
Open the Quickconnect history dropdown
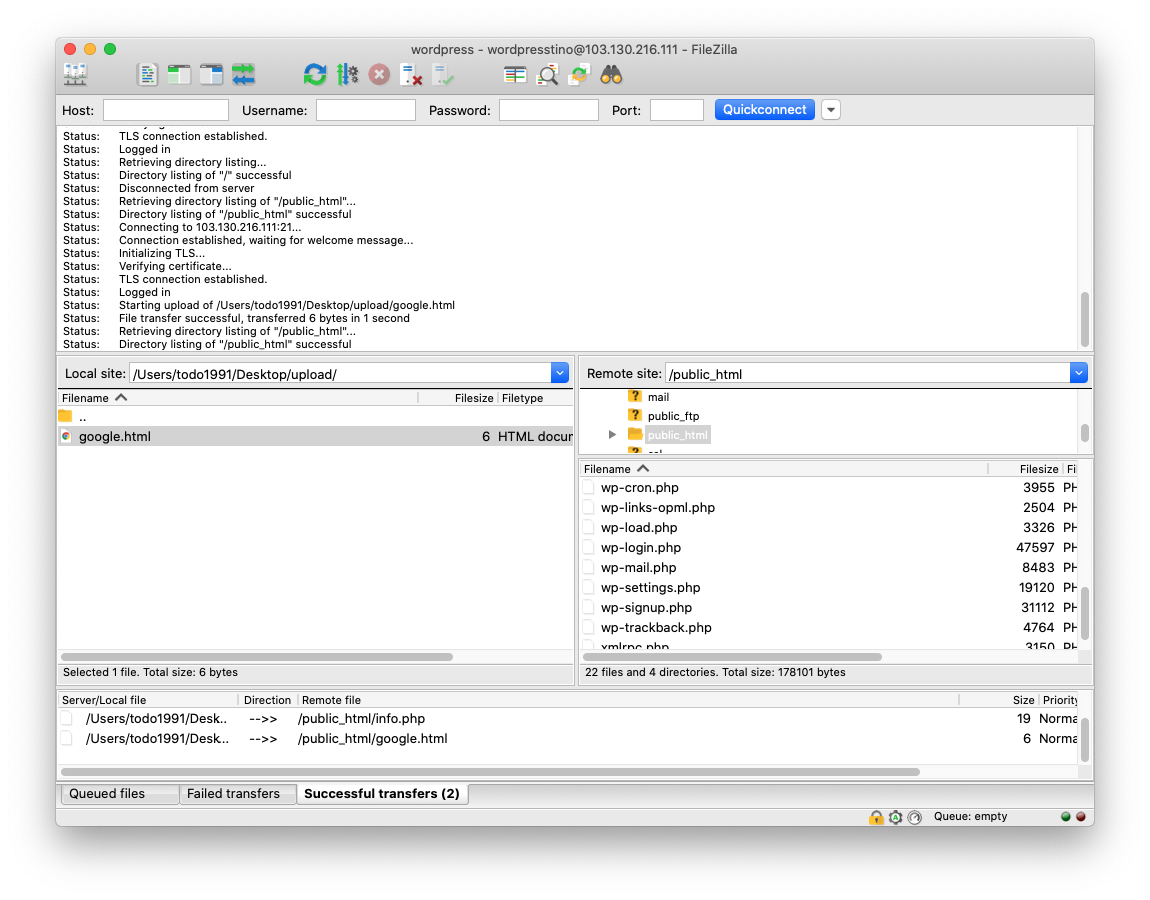click(x=830, y=110)
